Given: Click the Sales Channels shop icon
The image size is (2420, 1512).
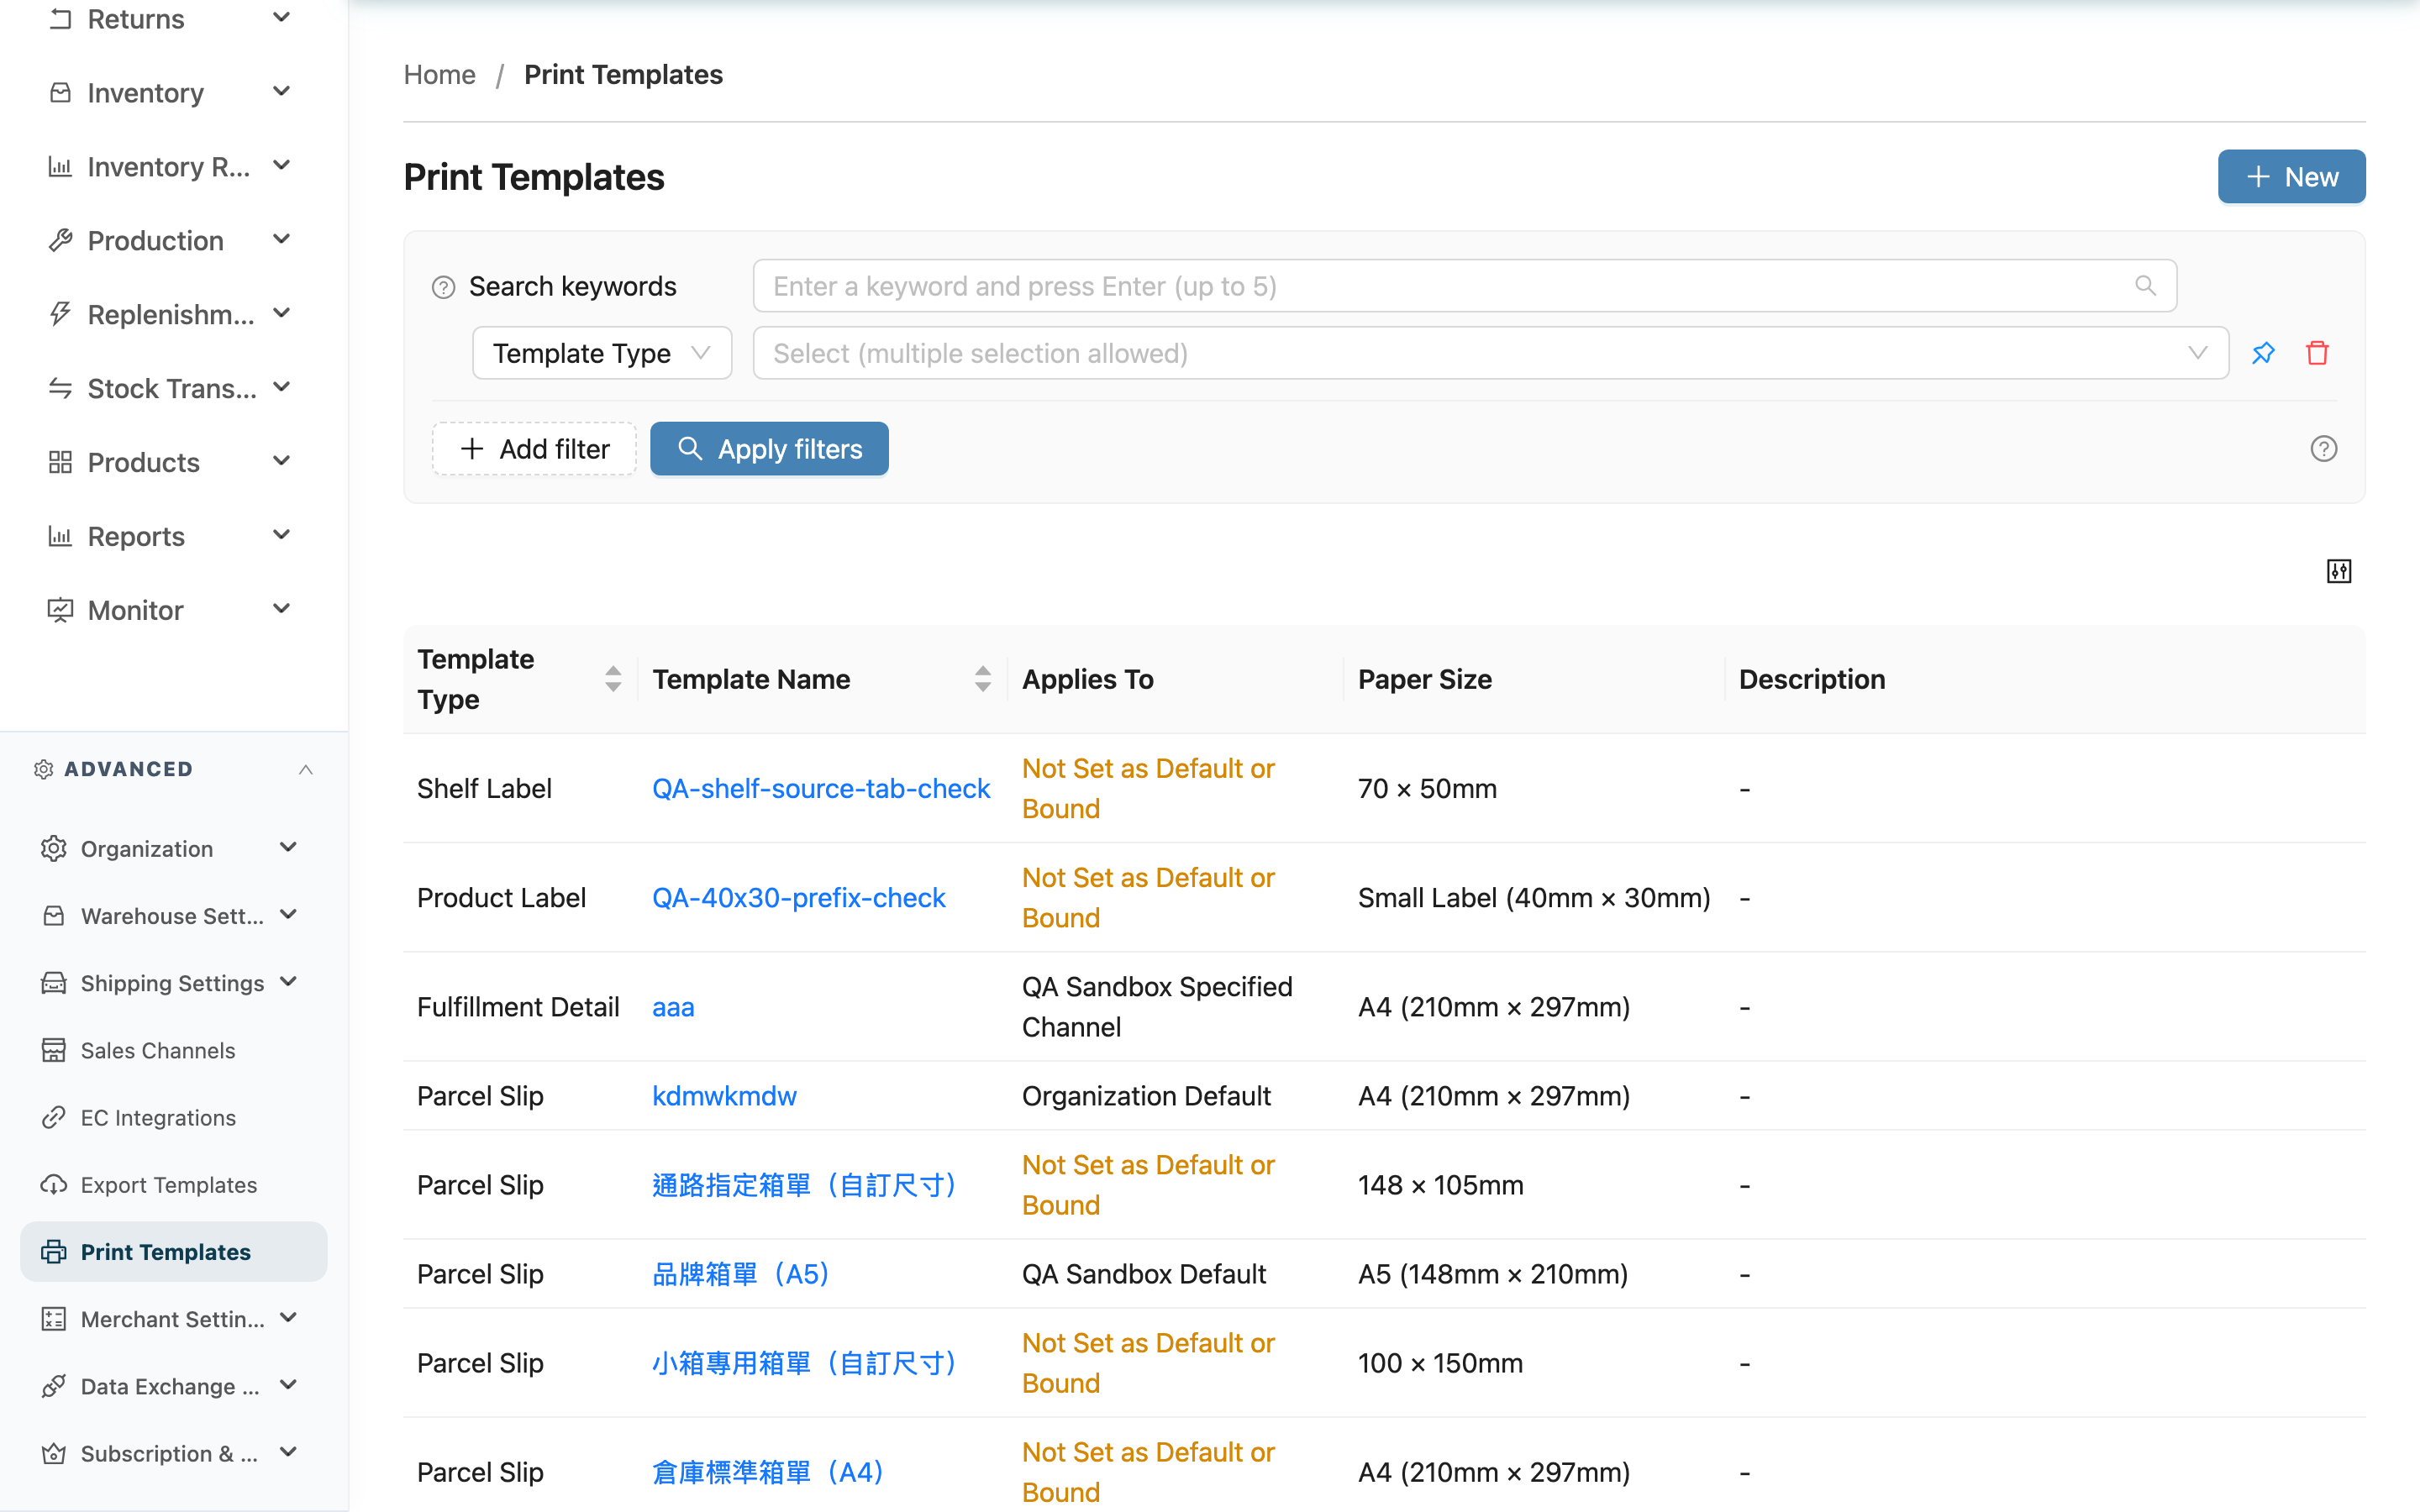Looking at the screenshot, I should coord(54,1050).
